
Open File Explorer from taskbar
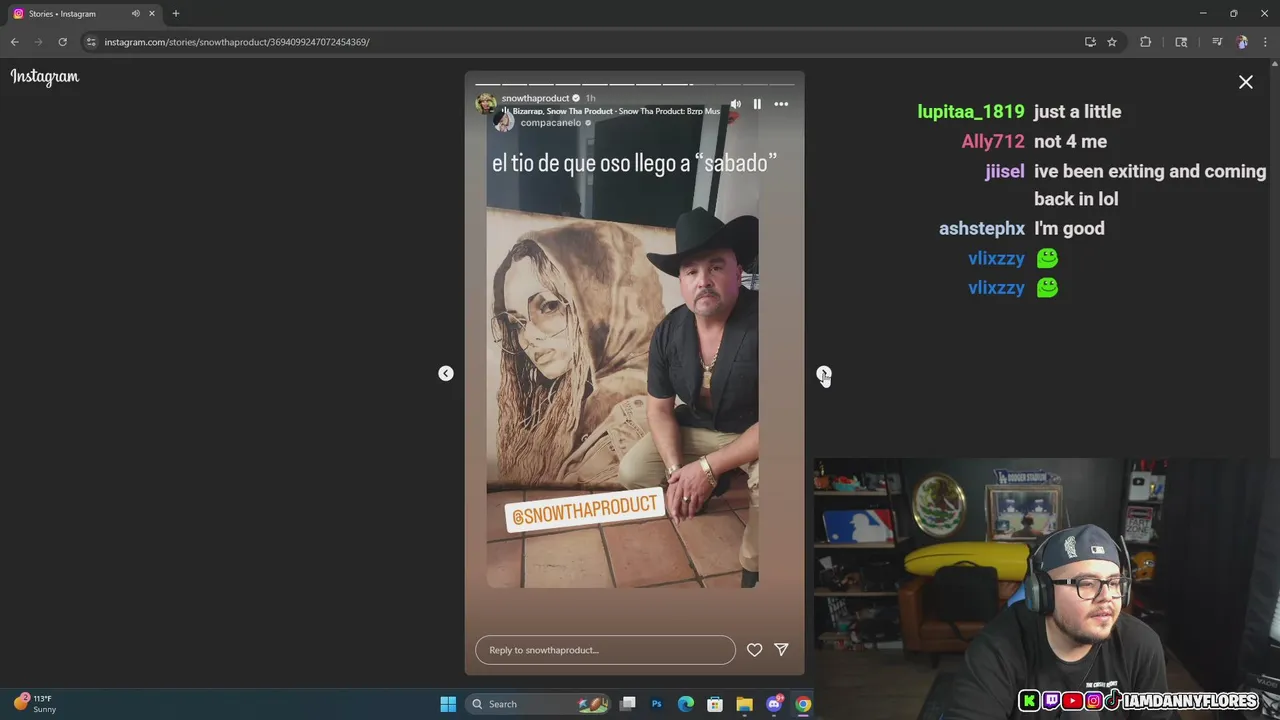744,704
